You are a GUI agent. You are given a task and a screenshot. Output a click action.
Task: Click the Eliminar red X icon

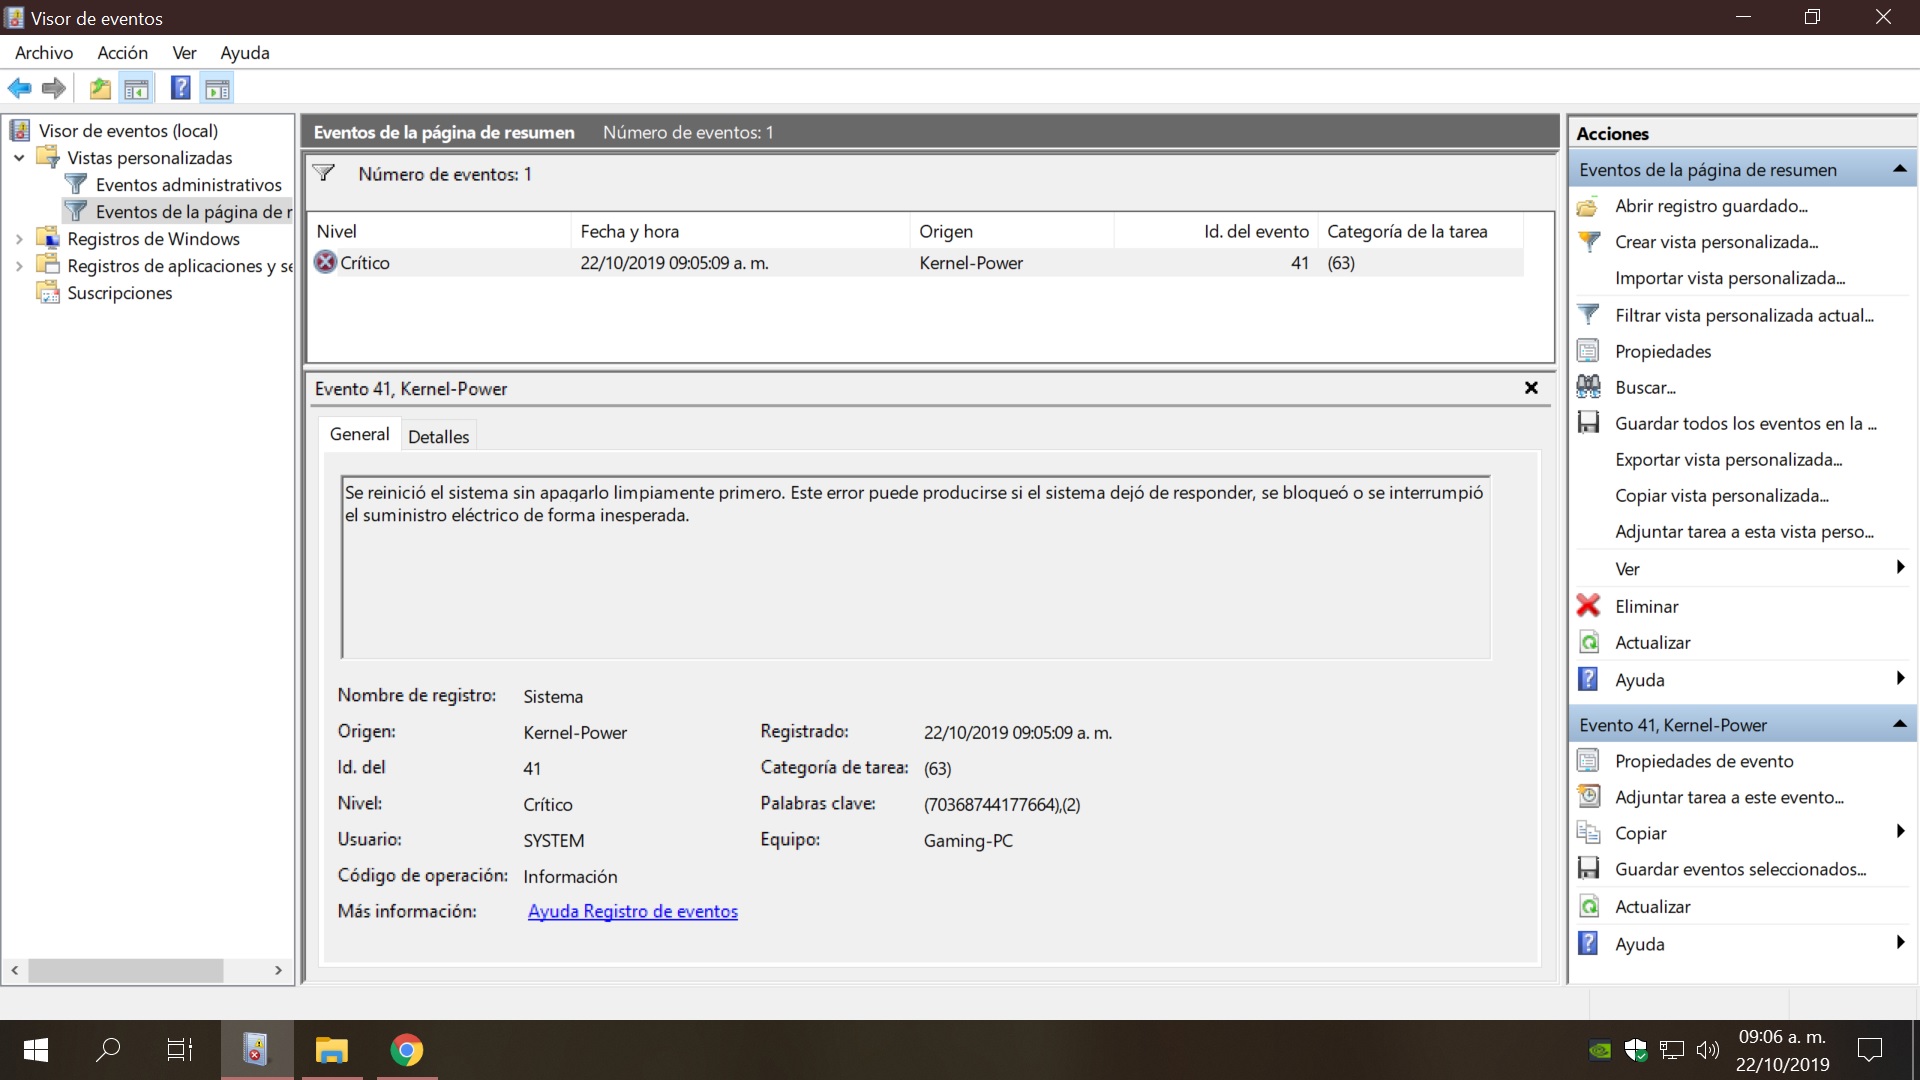point(1588,606)
